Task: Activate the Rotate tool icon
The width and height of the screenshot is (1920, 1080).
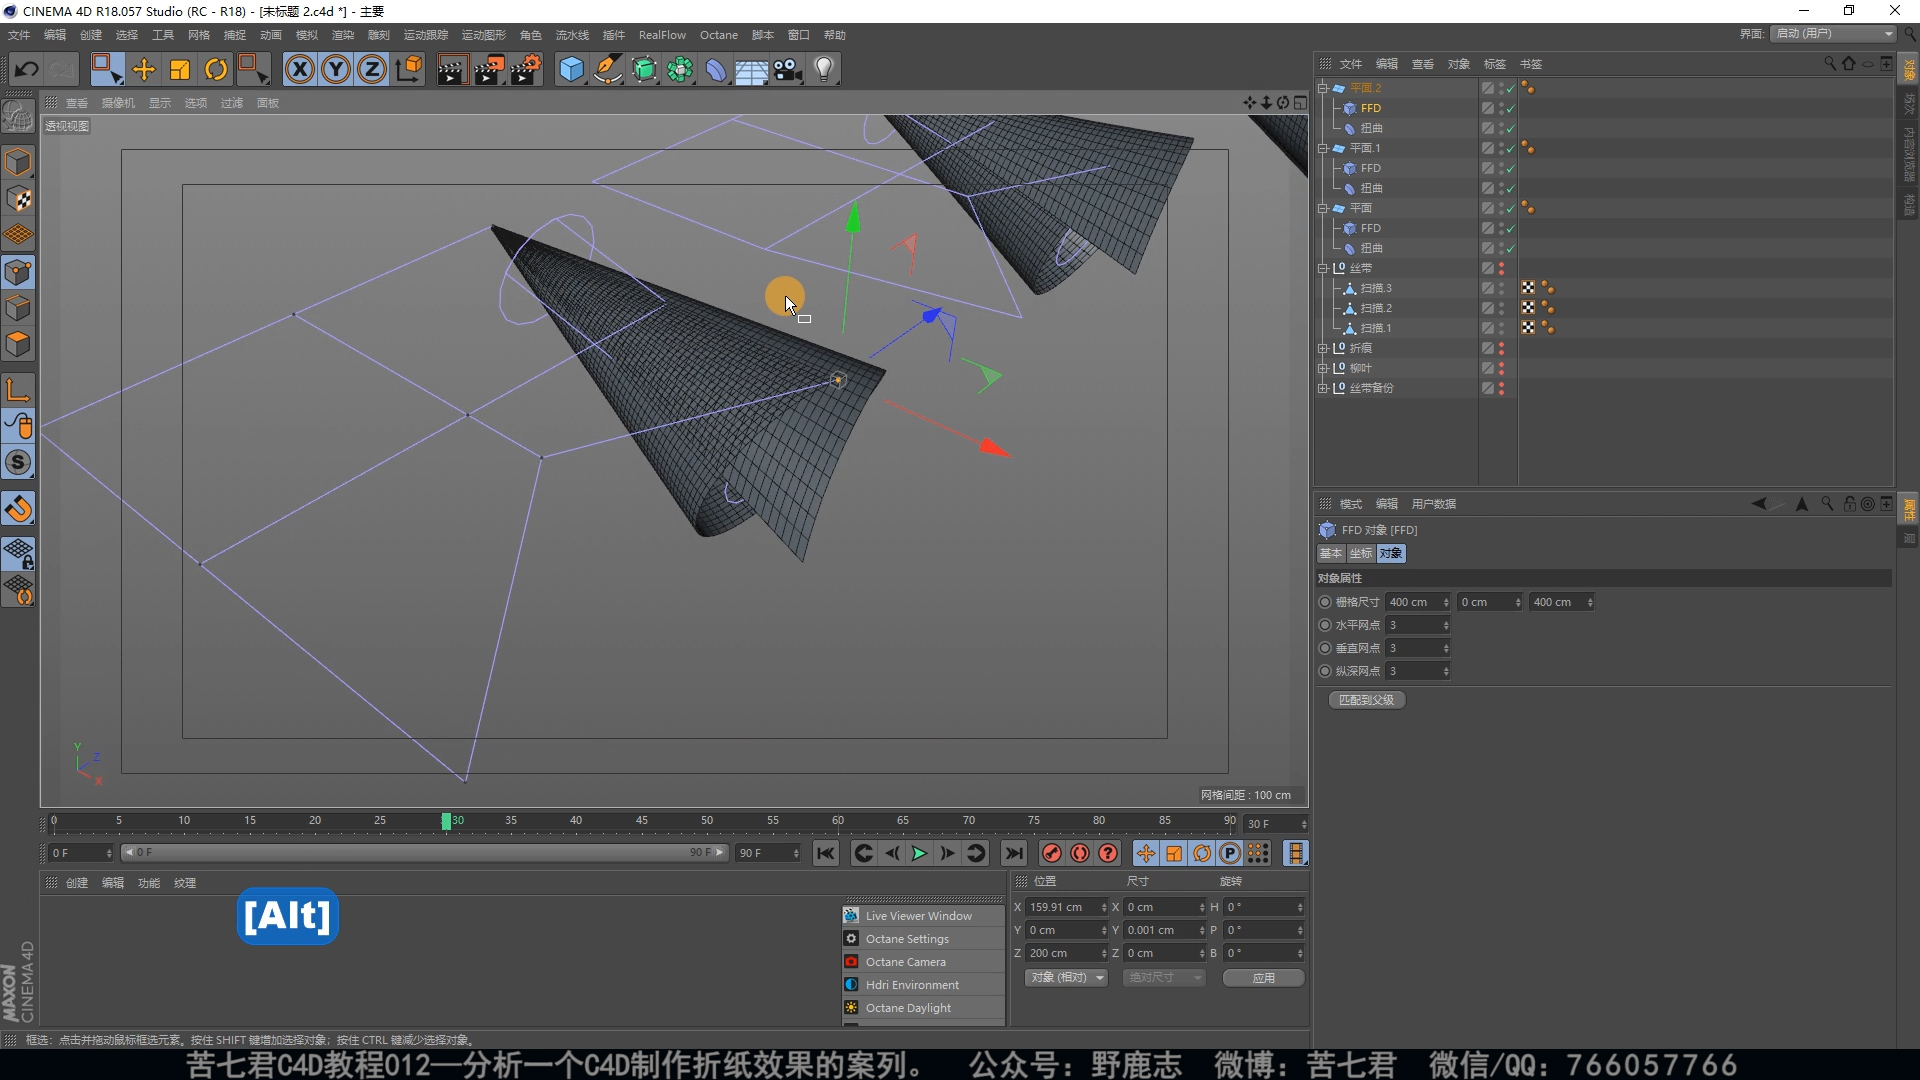Action: pyautogui.click(x=216, y=69)
